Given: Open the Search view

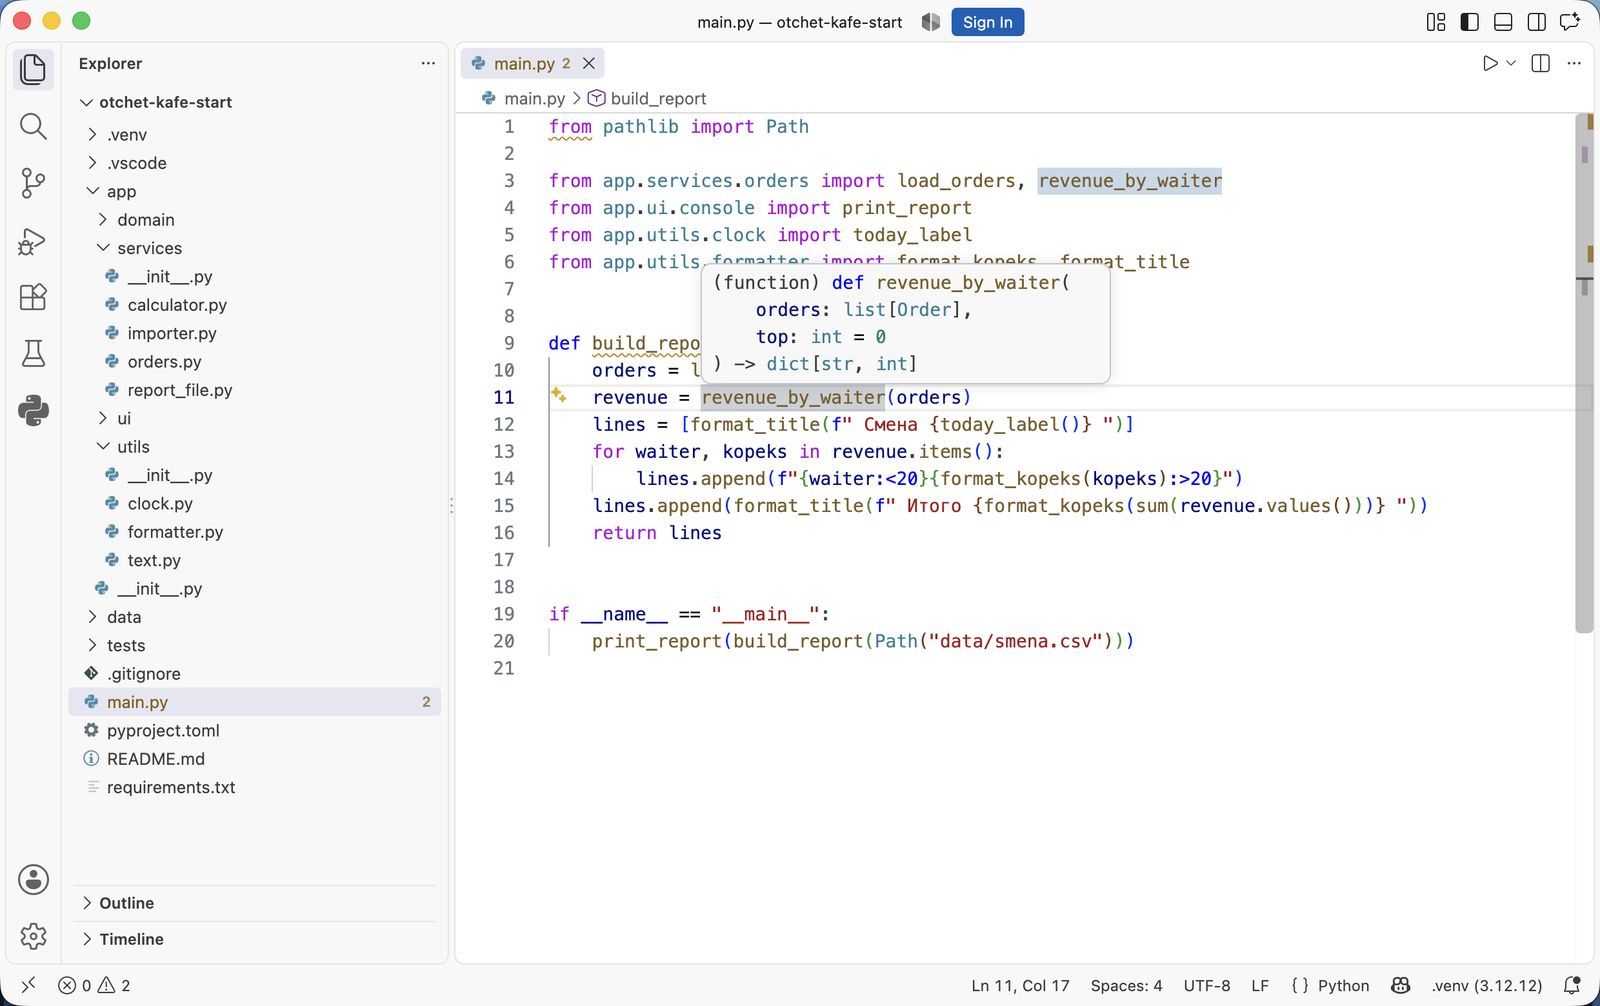Looking at the screenshot, I should tap(33, 126).
